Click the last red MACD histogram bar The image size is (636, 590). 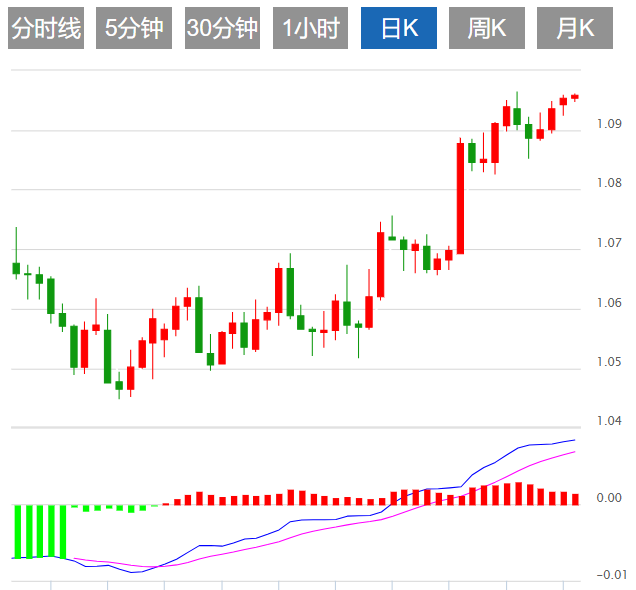tap(575, 499)
